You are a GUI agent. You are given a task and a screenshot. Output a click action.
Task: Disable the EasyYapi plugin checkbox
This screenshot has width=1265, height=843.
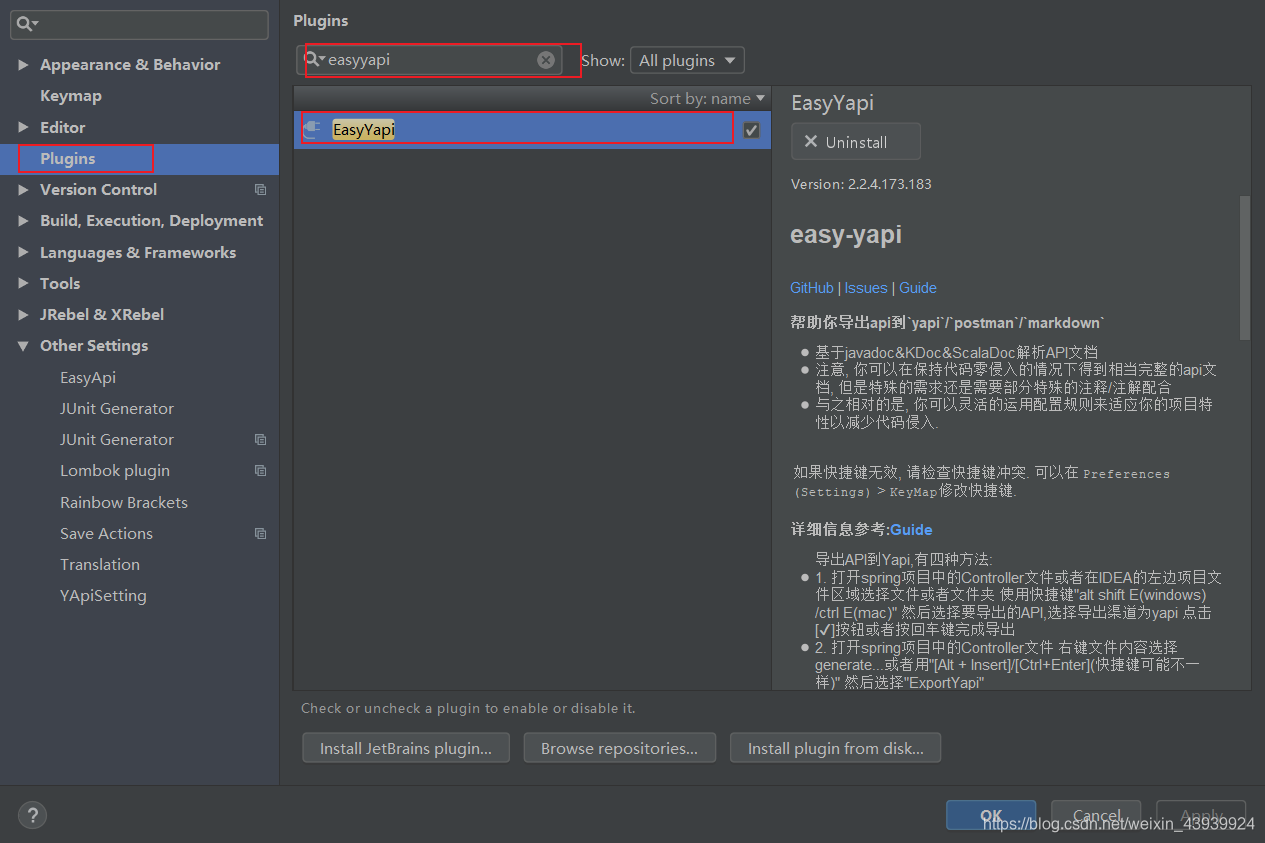[x=751, y=130]
